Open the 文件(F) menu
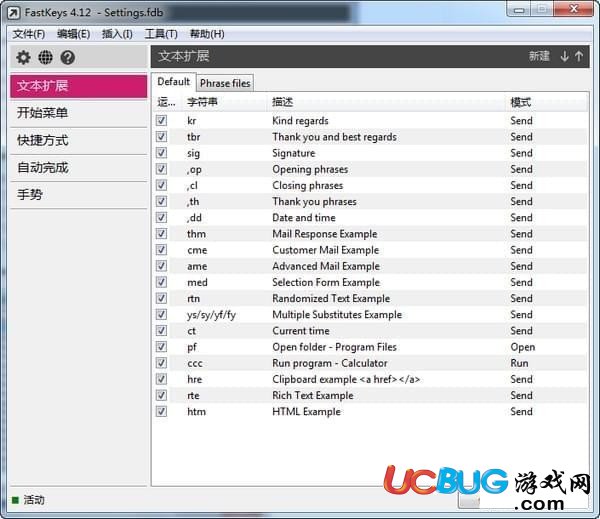600x519 pixels. [29, 34]
